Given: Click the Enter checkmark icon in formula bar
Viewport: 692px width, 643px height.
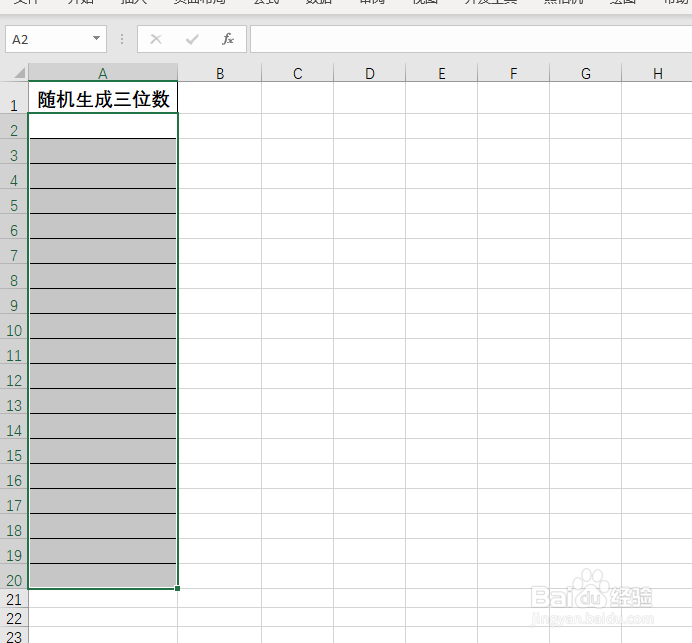Looking at the screenshot, I should coord(192,40).
